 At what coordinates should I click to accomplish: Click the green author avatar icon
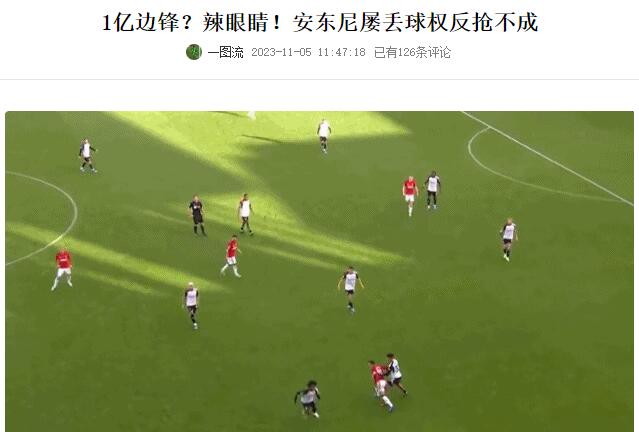194,52
